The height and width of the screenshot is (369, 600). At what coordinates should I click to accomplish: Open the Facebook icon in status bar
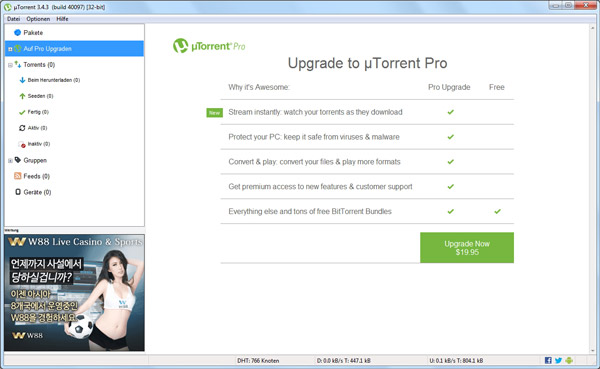pos(548,360)
